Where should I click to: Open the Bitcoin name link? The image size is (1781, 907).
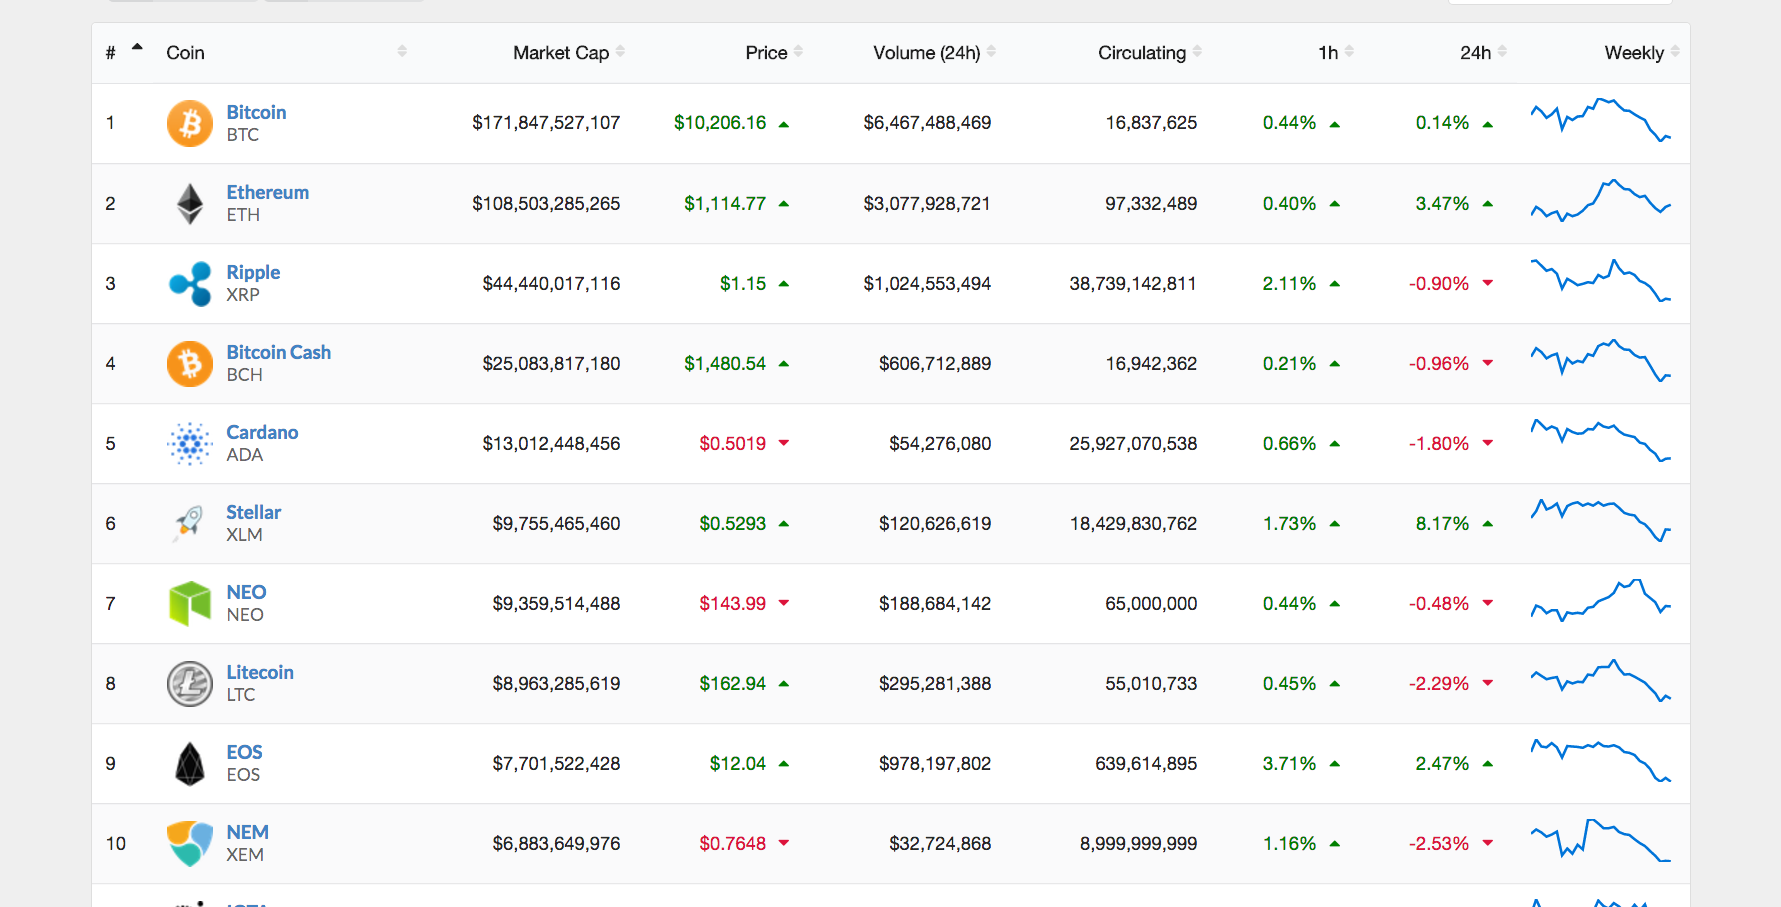coord(256,112)
